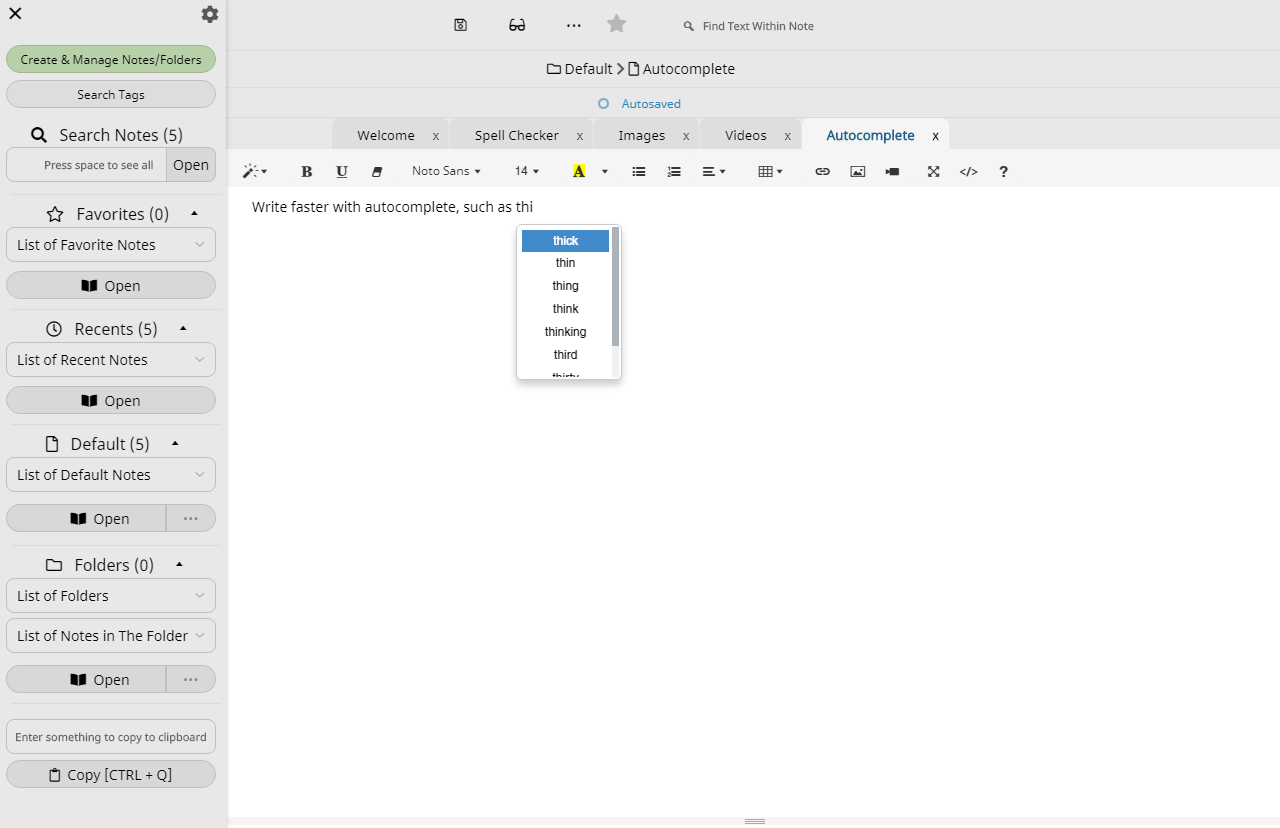Open the settings gear icon
This screenshot has width=1280, height=828.
click(x=209, y=14)
